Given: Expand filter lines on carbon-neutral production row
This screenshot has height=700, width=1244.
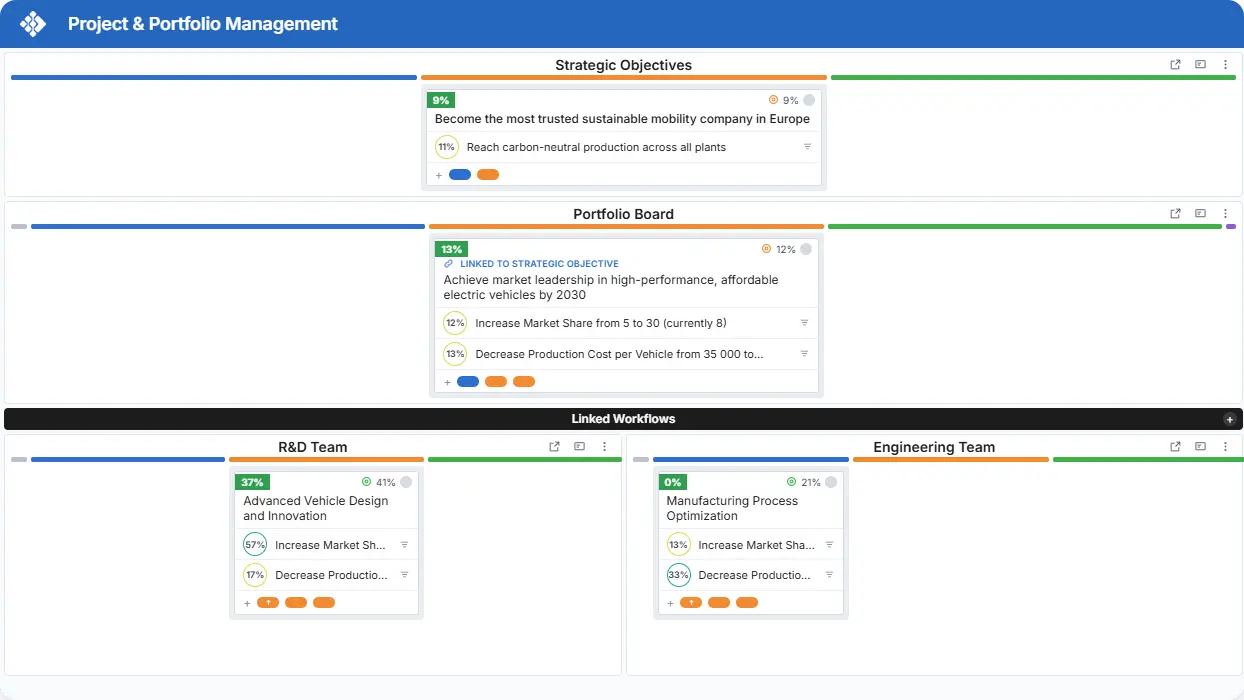Looking at the screenshot, I should (x=808, y=147).
